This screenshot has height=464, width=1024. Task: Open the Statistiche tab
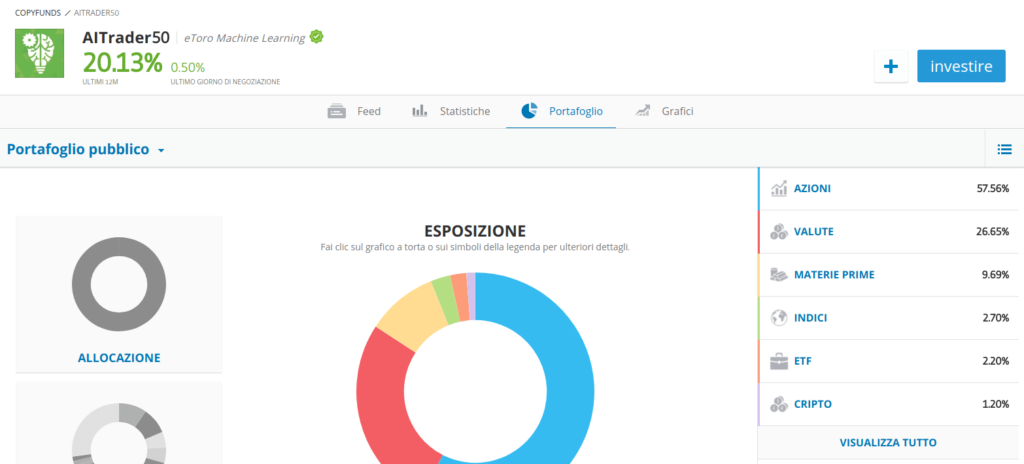(x=451, y=112)
